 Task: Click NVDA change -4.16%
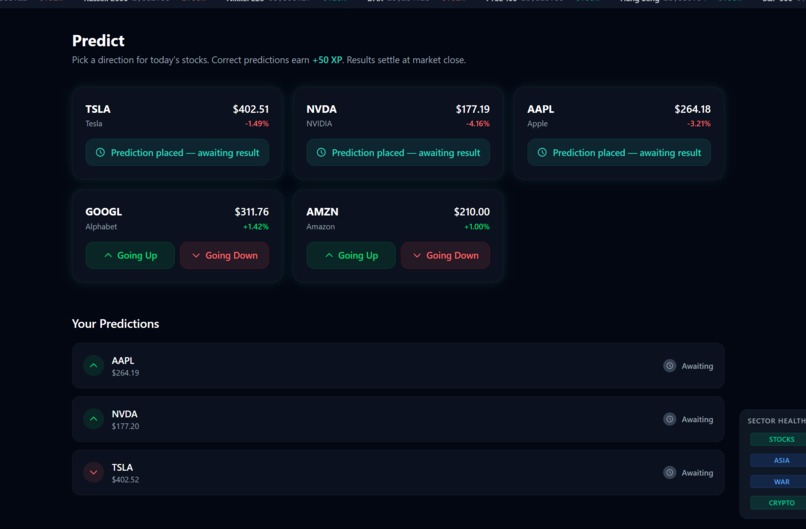tap(478, 124)
